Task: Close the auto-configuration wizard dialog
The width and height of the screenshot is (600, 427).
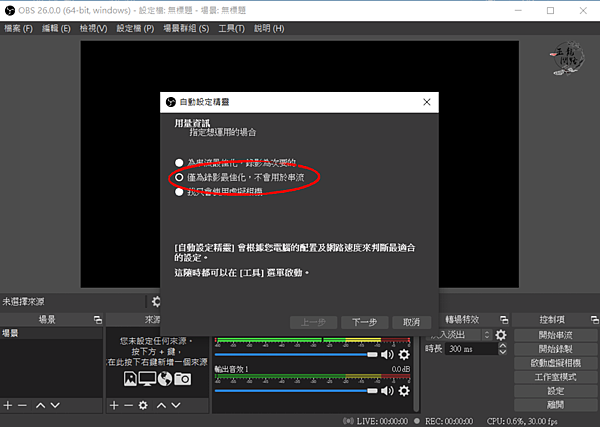Action: point(427,102)
